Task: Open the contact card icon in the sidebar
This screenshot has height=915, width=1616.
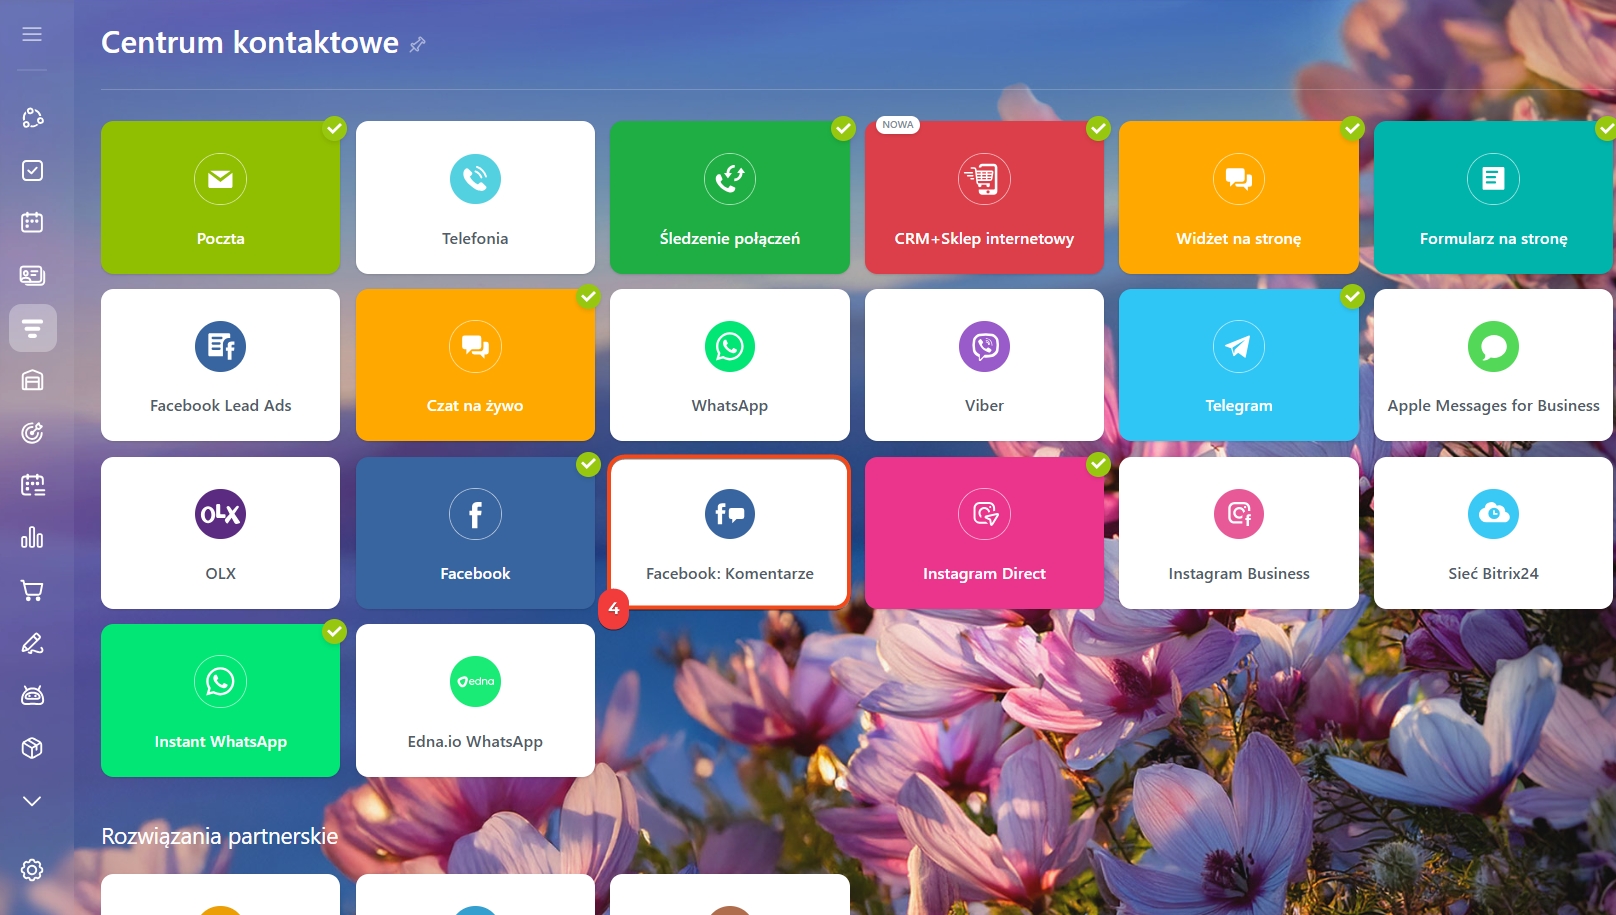Action: click(x=32, y=275)
